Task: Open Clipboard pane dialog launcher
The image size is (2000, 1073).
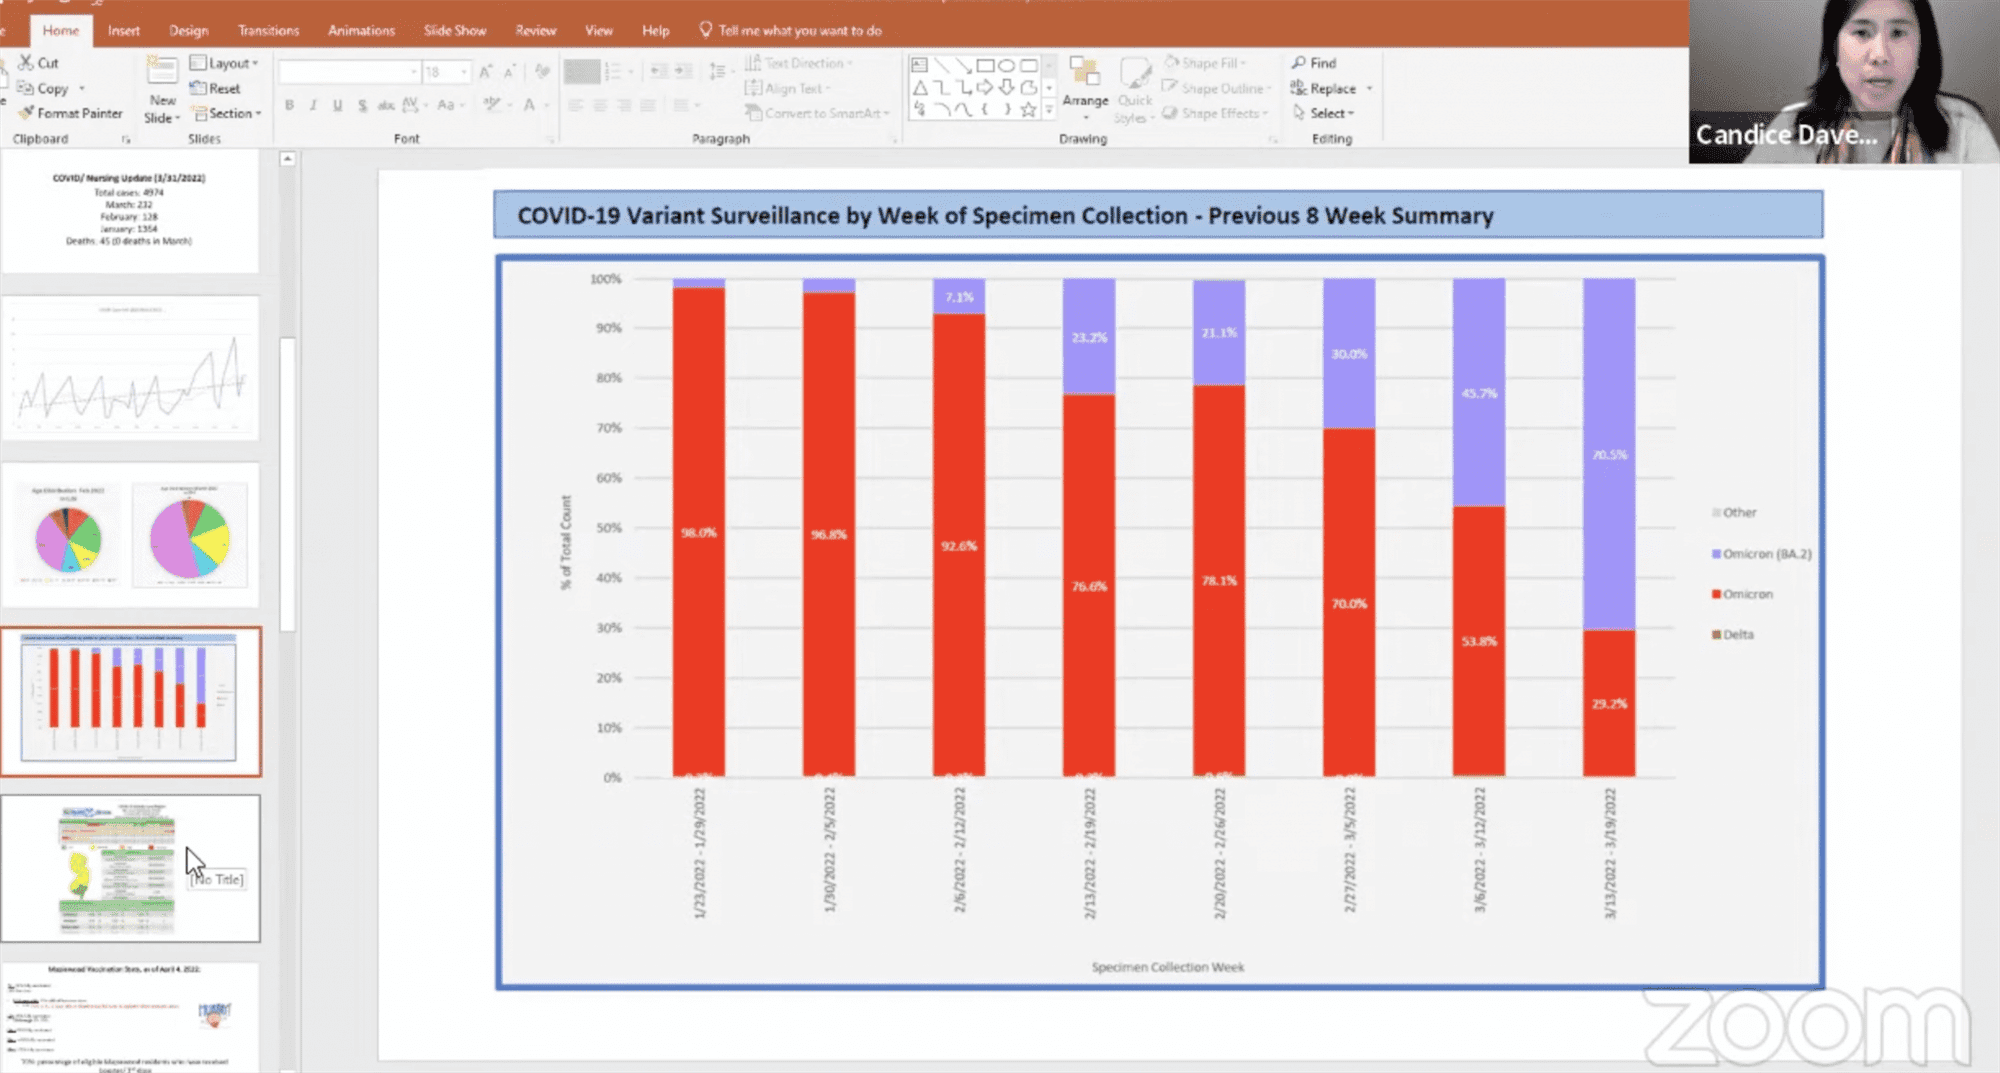Action: pyautogui.click(x=126, y=139)
